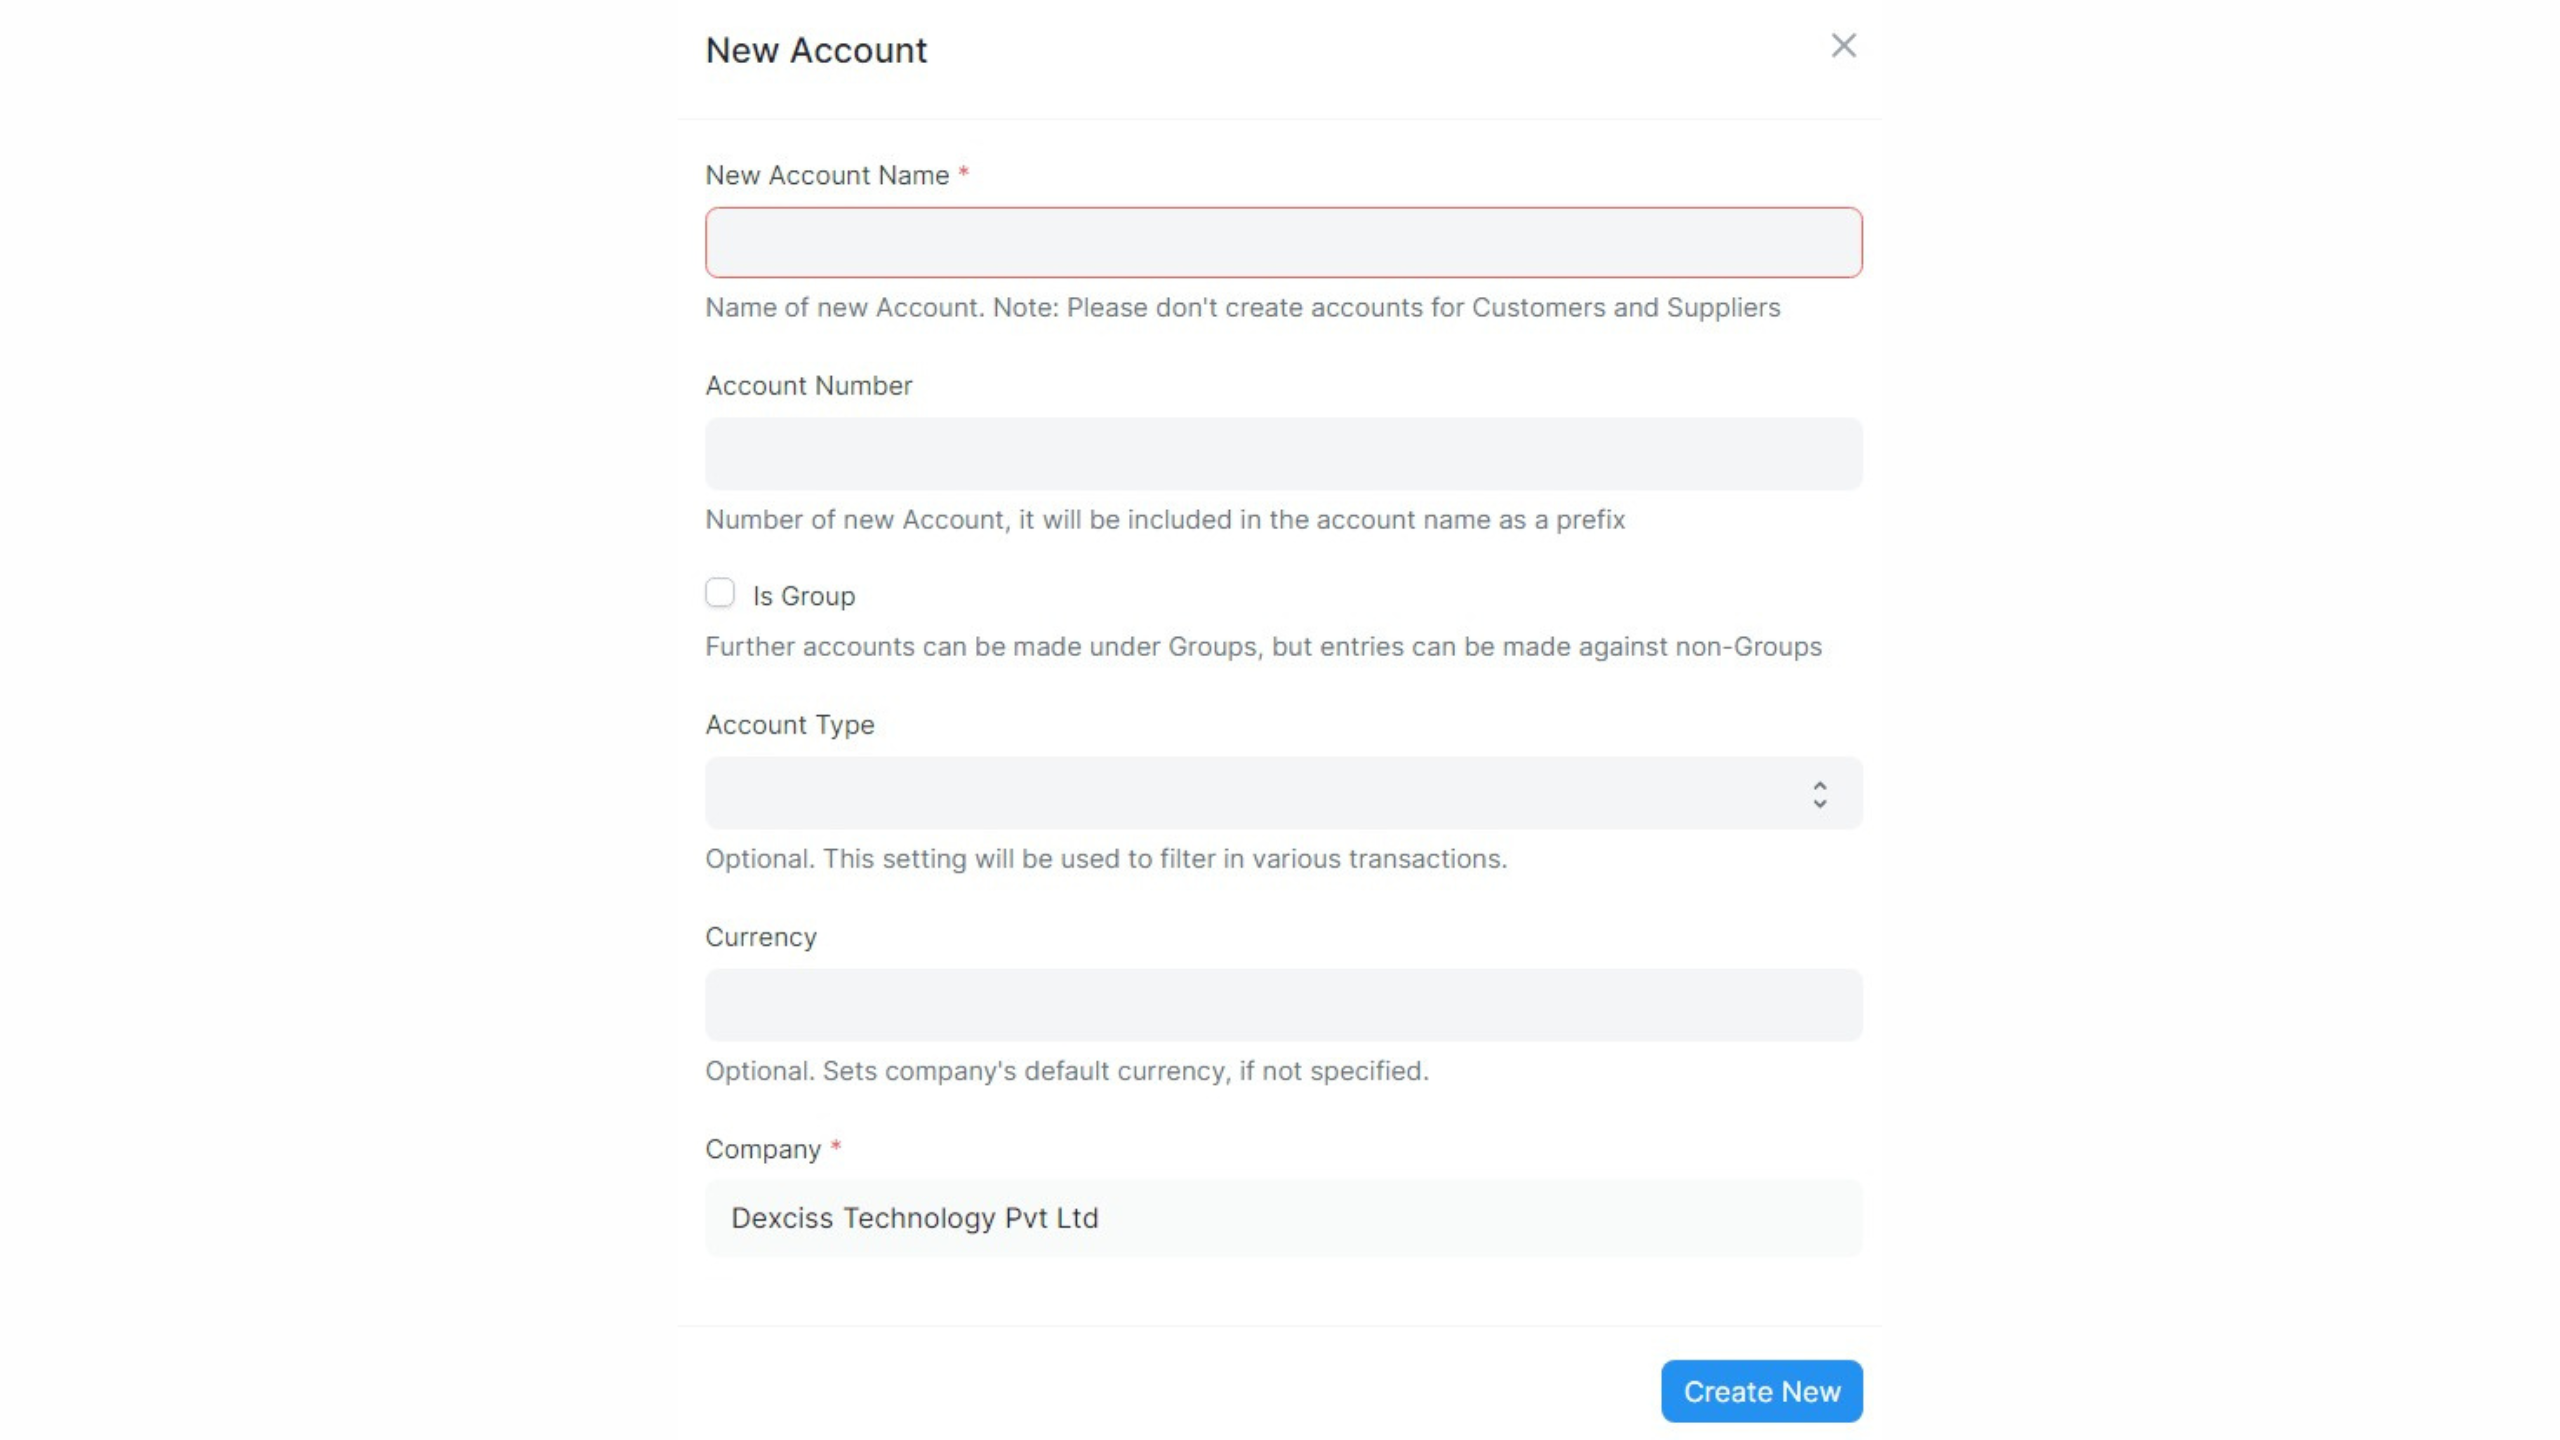
Task: Click the account number prefix help text
Action: pos(1165,520)
